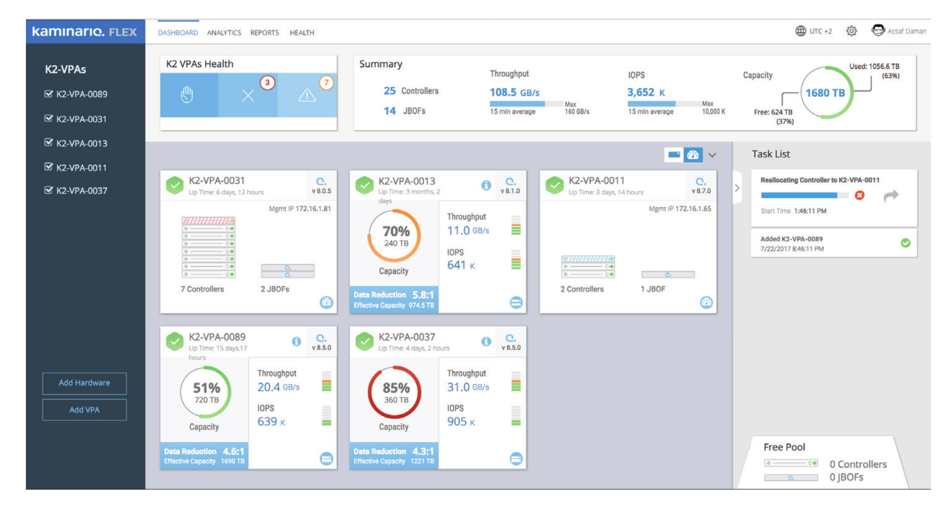Cancel the Reallocating Controller task
The height and width of the screenshot is (517, 950).
point(859,195)
